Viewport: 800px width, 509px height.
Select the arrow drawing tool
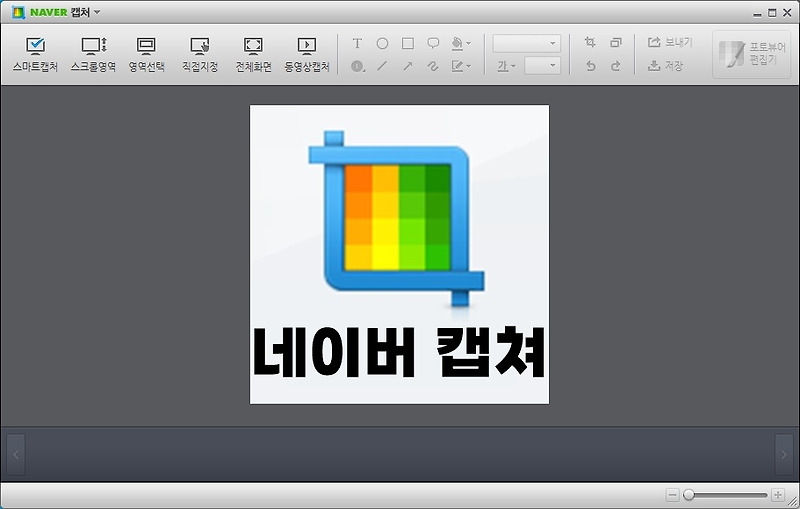click(408, 66)
